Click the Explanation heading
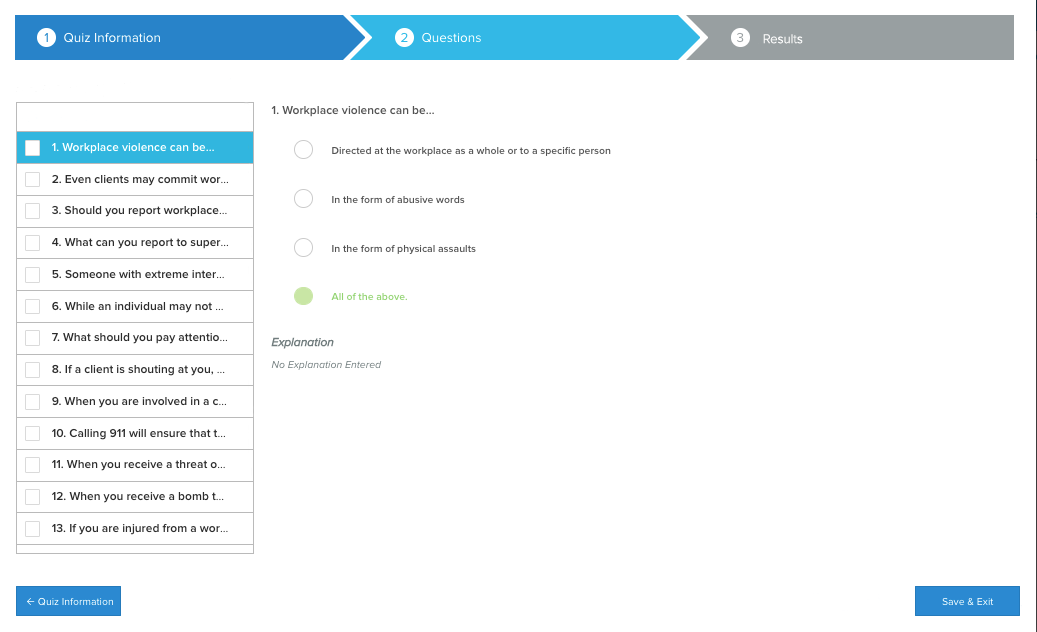The image size is (1037, 632). [x=302, y=342]
